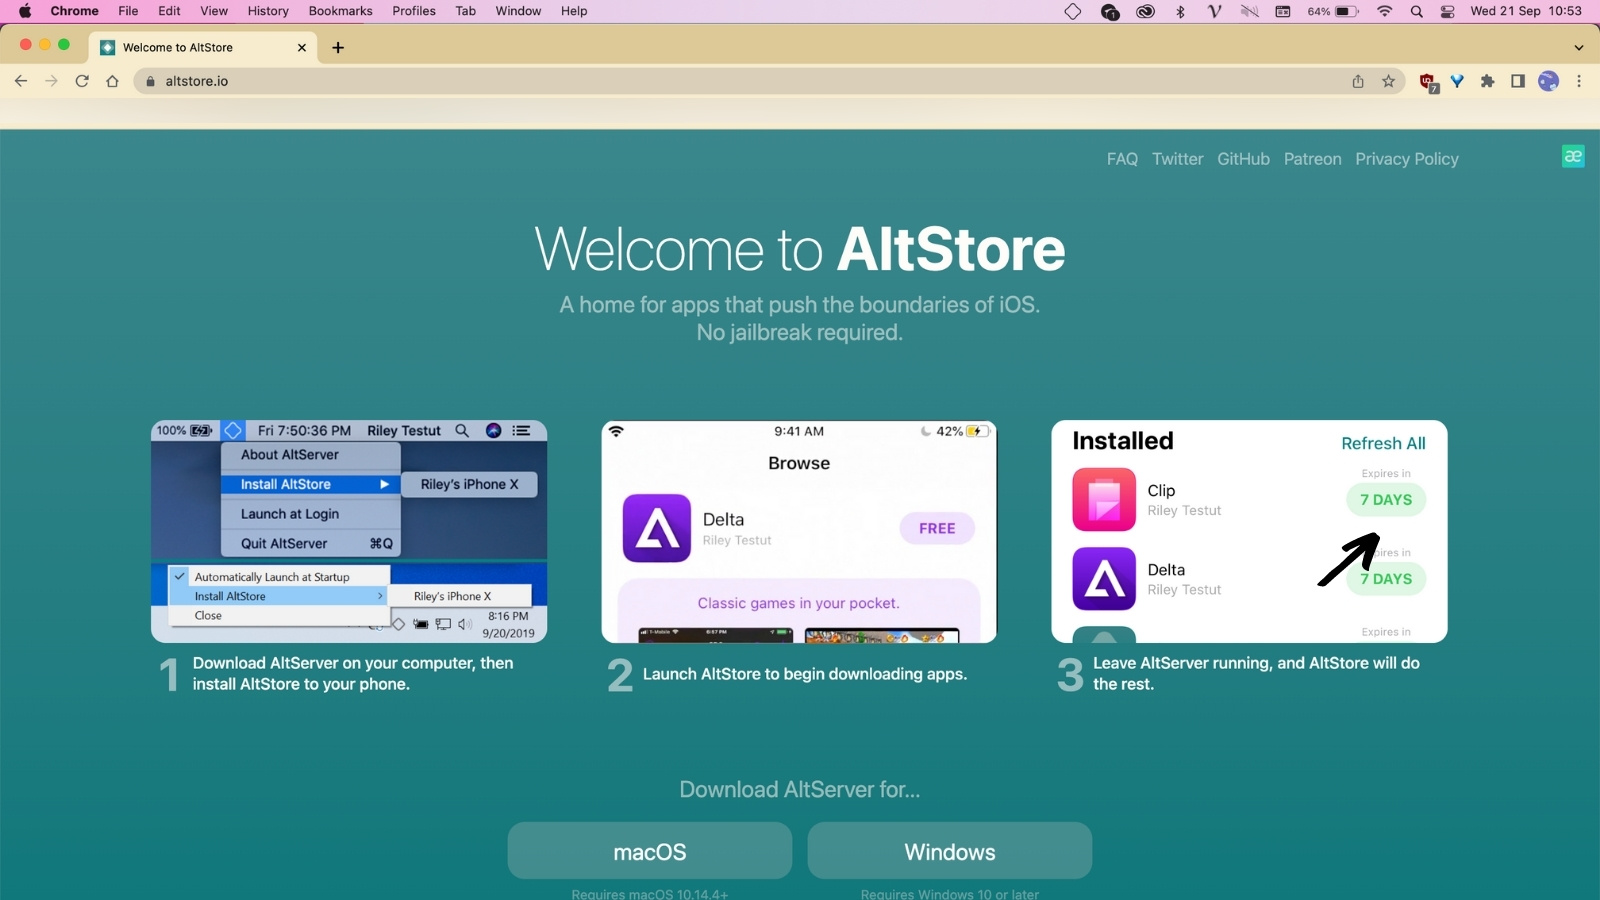This screenshot has height=900, width=1600.
Task: Open the Edit menu
Action: [x=169, y=11]
